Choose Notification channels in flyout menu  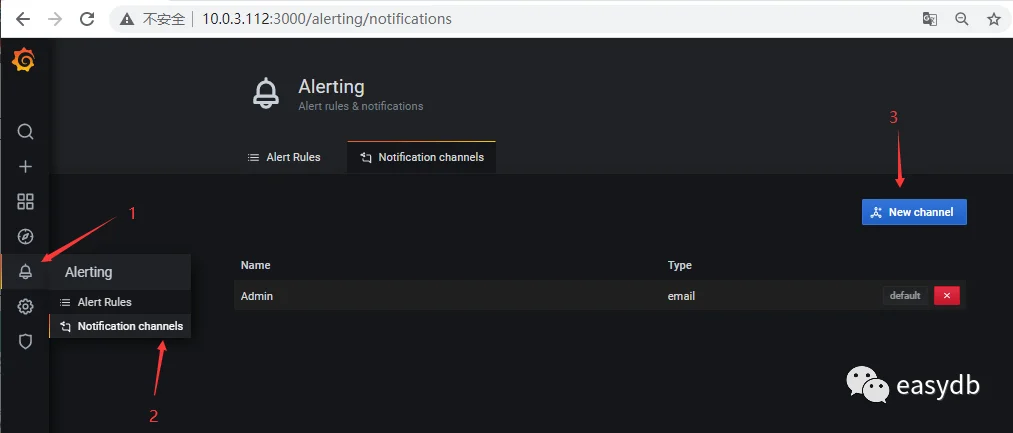click(x=120, y=326)
